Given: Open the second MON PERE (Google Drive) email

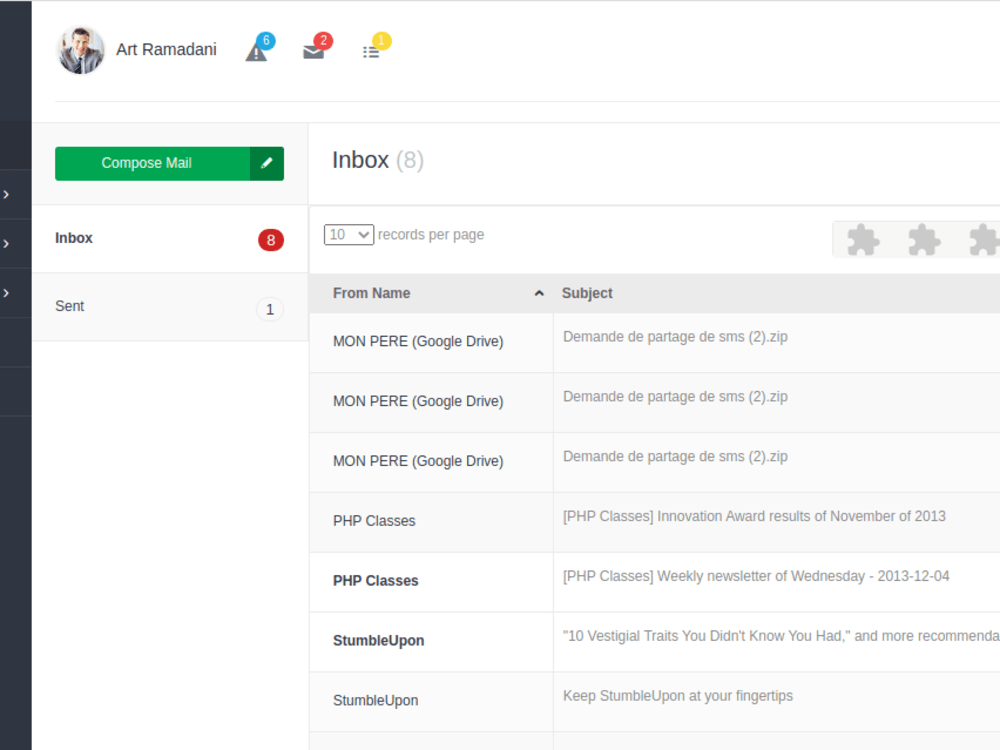Looking at the screenshot, I should (x=418, y=402).
